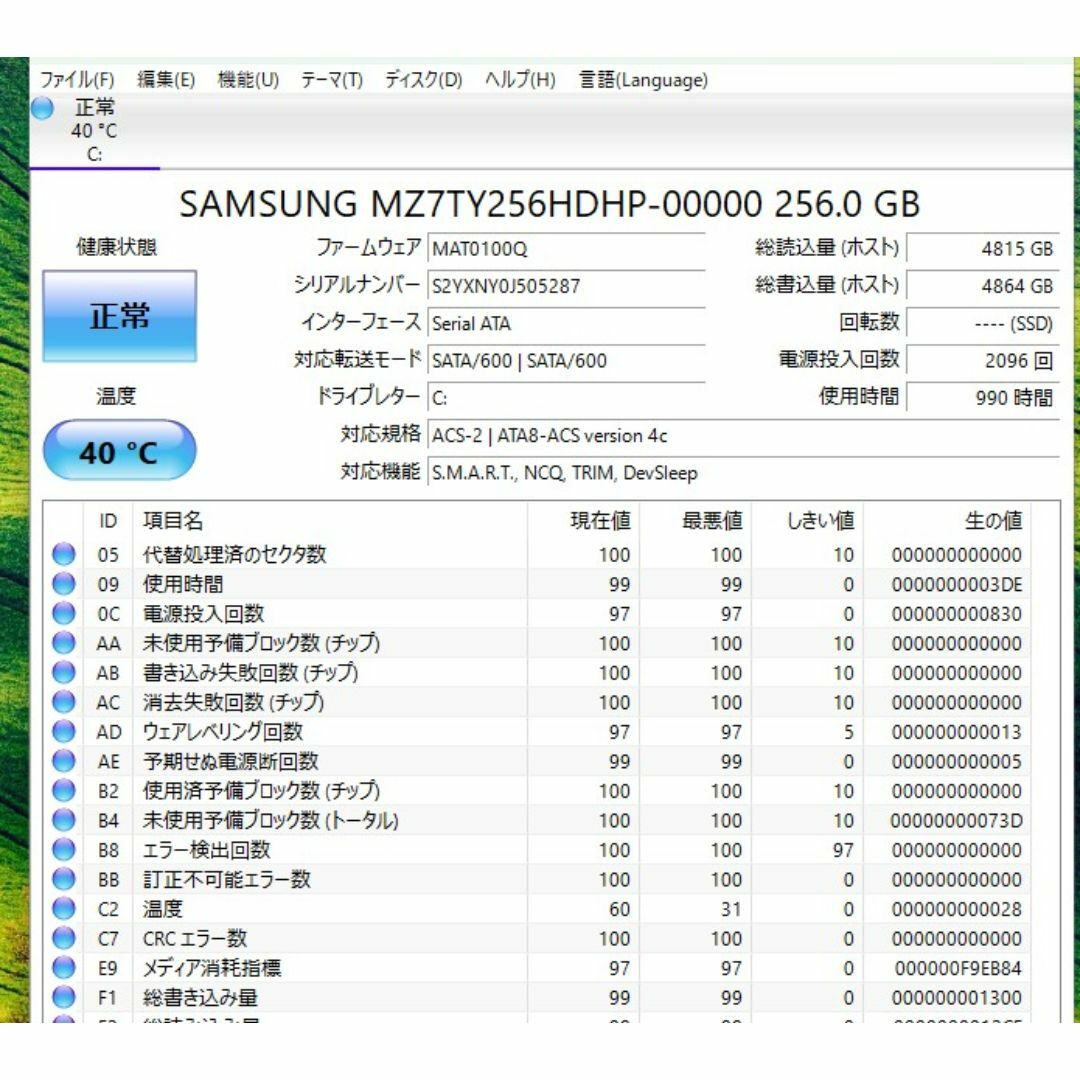Click status orb for attribute B8 エラー検出回数

pos(64,850)
